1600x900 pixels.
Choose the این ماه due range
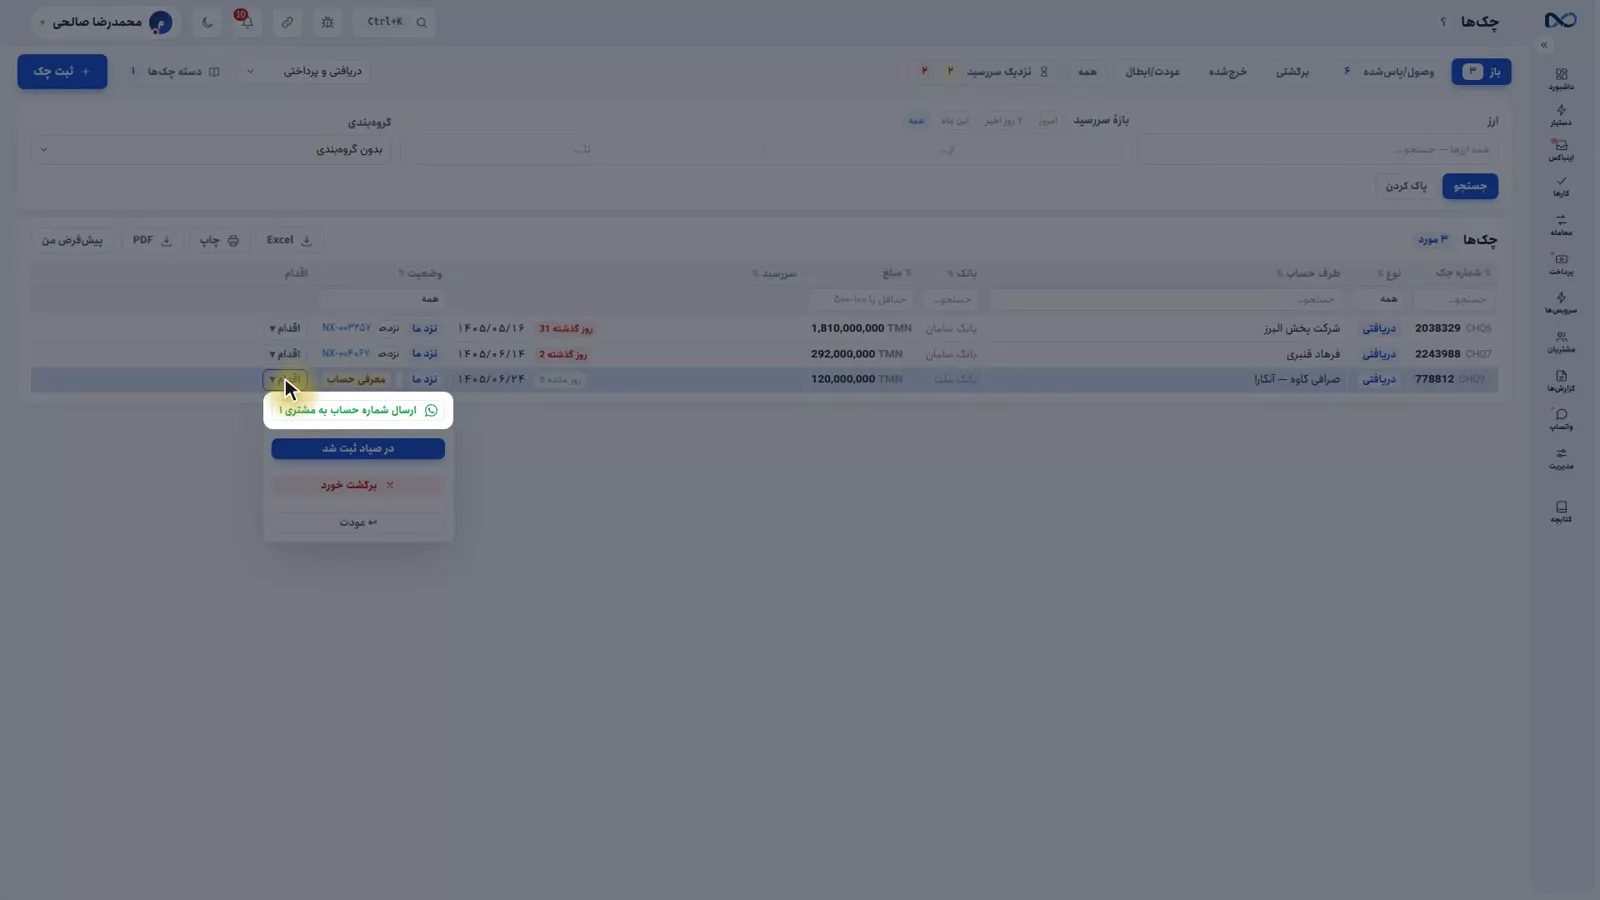[954, 121]
